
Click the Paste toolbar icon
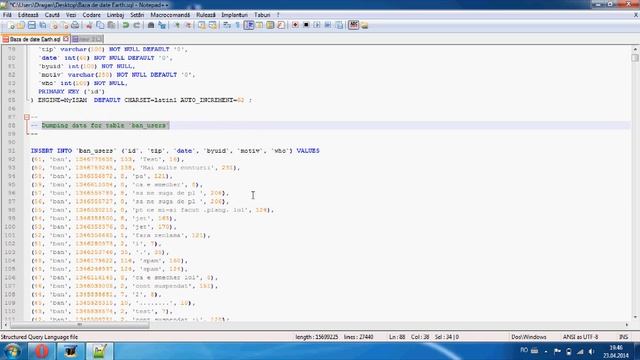click(111, 25)
